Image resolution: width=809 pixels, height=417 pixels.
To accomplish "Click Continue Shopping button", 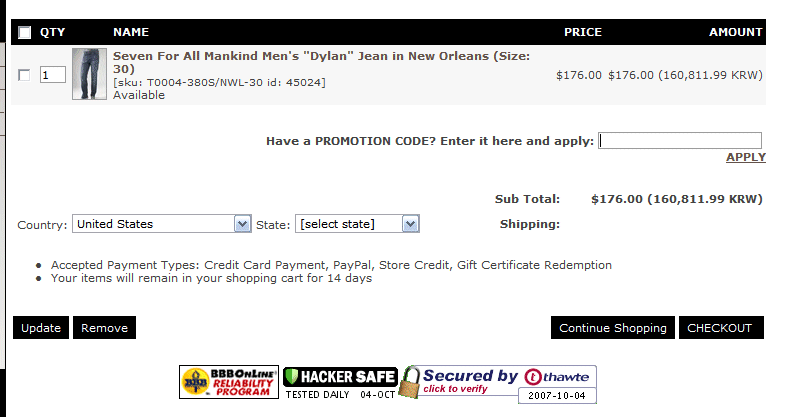I will 613,328.
